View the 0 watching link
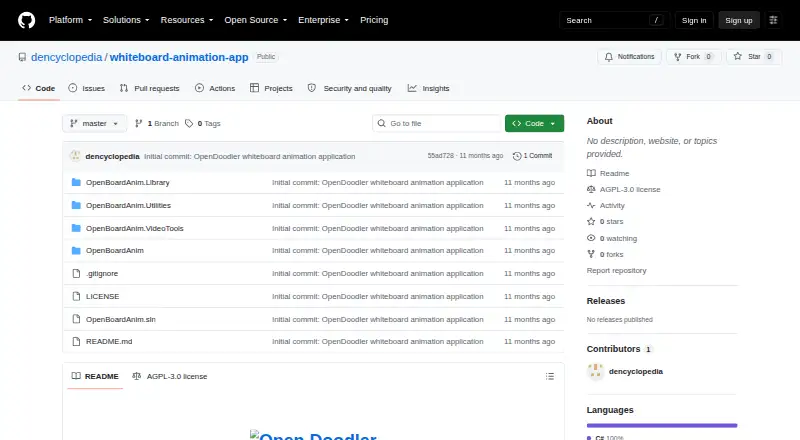The width and height of the screenshot is (800, 440). (x=612, y=238)
